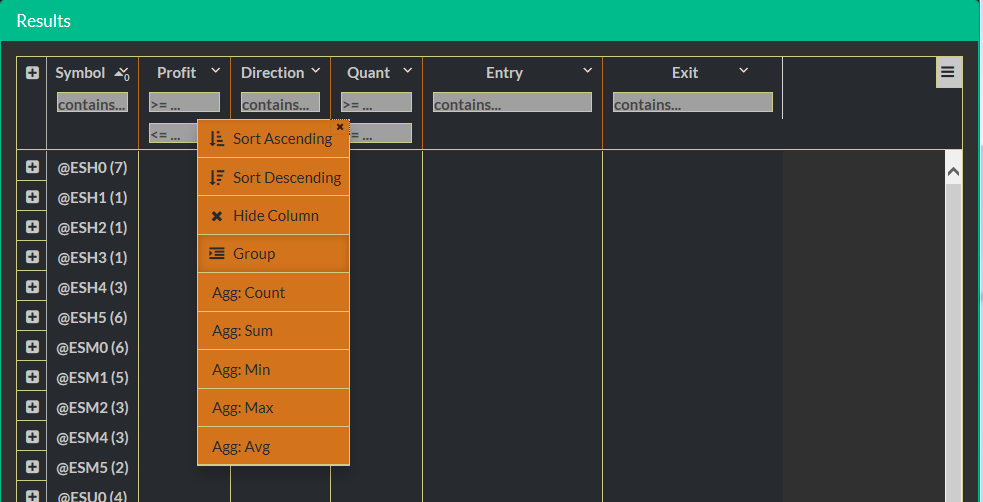Click the Symbol column sort indicator icon
This screenshot has height=502, width=983.
point(122,73)
